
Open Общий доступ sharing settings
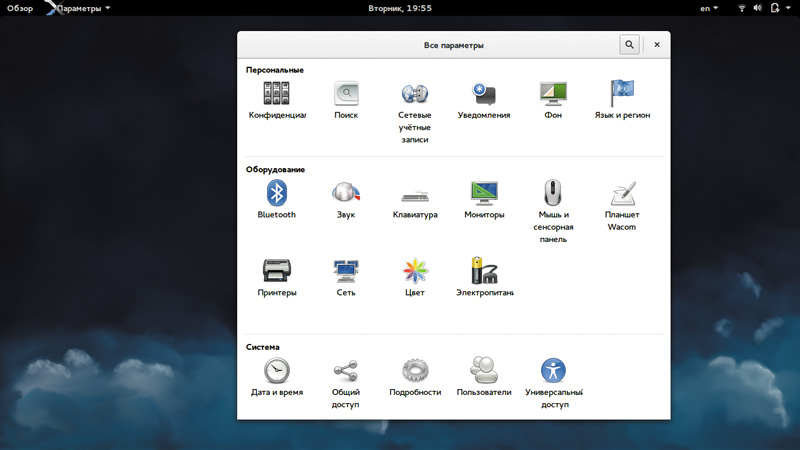coord(346,384)
